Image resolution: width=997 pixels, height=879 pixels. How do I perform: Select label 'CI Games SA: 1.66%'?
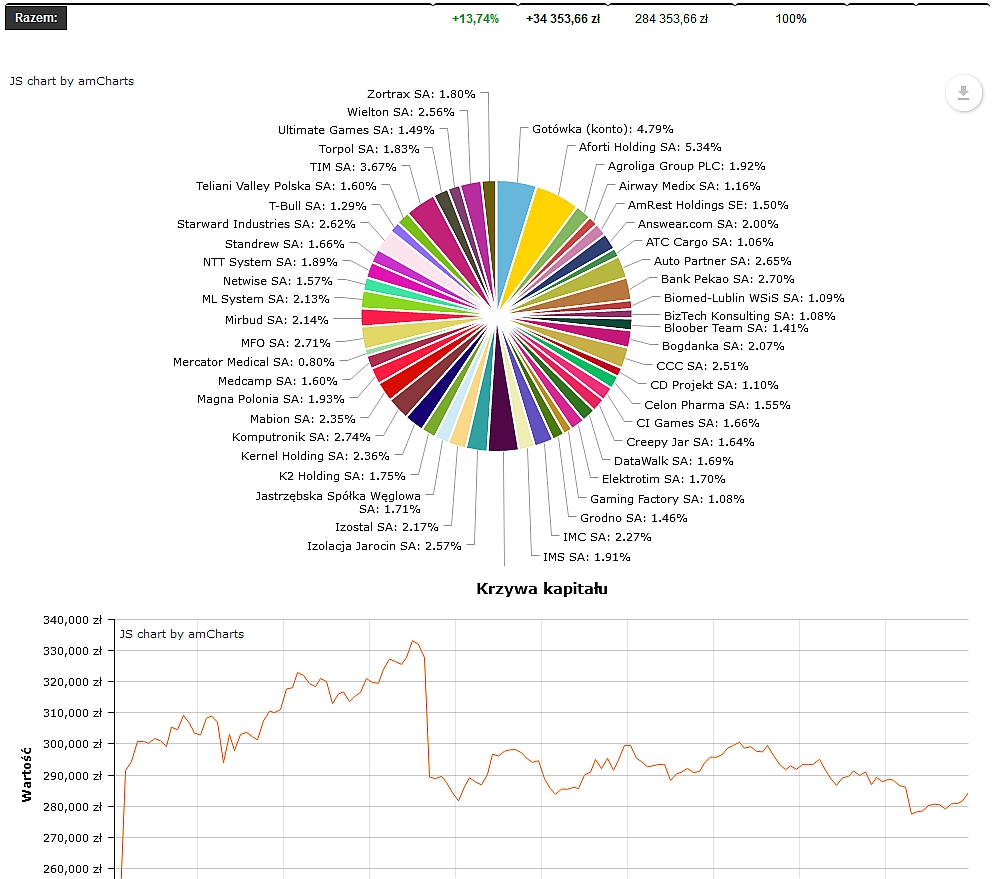(698, 423)
